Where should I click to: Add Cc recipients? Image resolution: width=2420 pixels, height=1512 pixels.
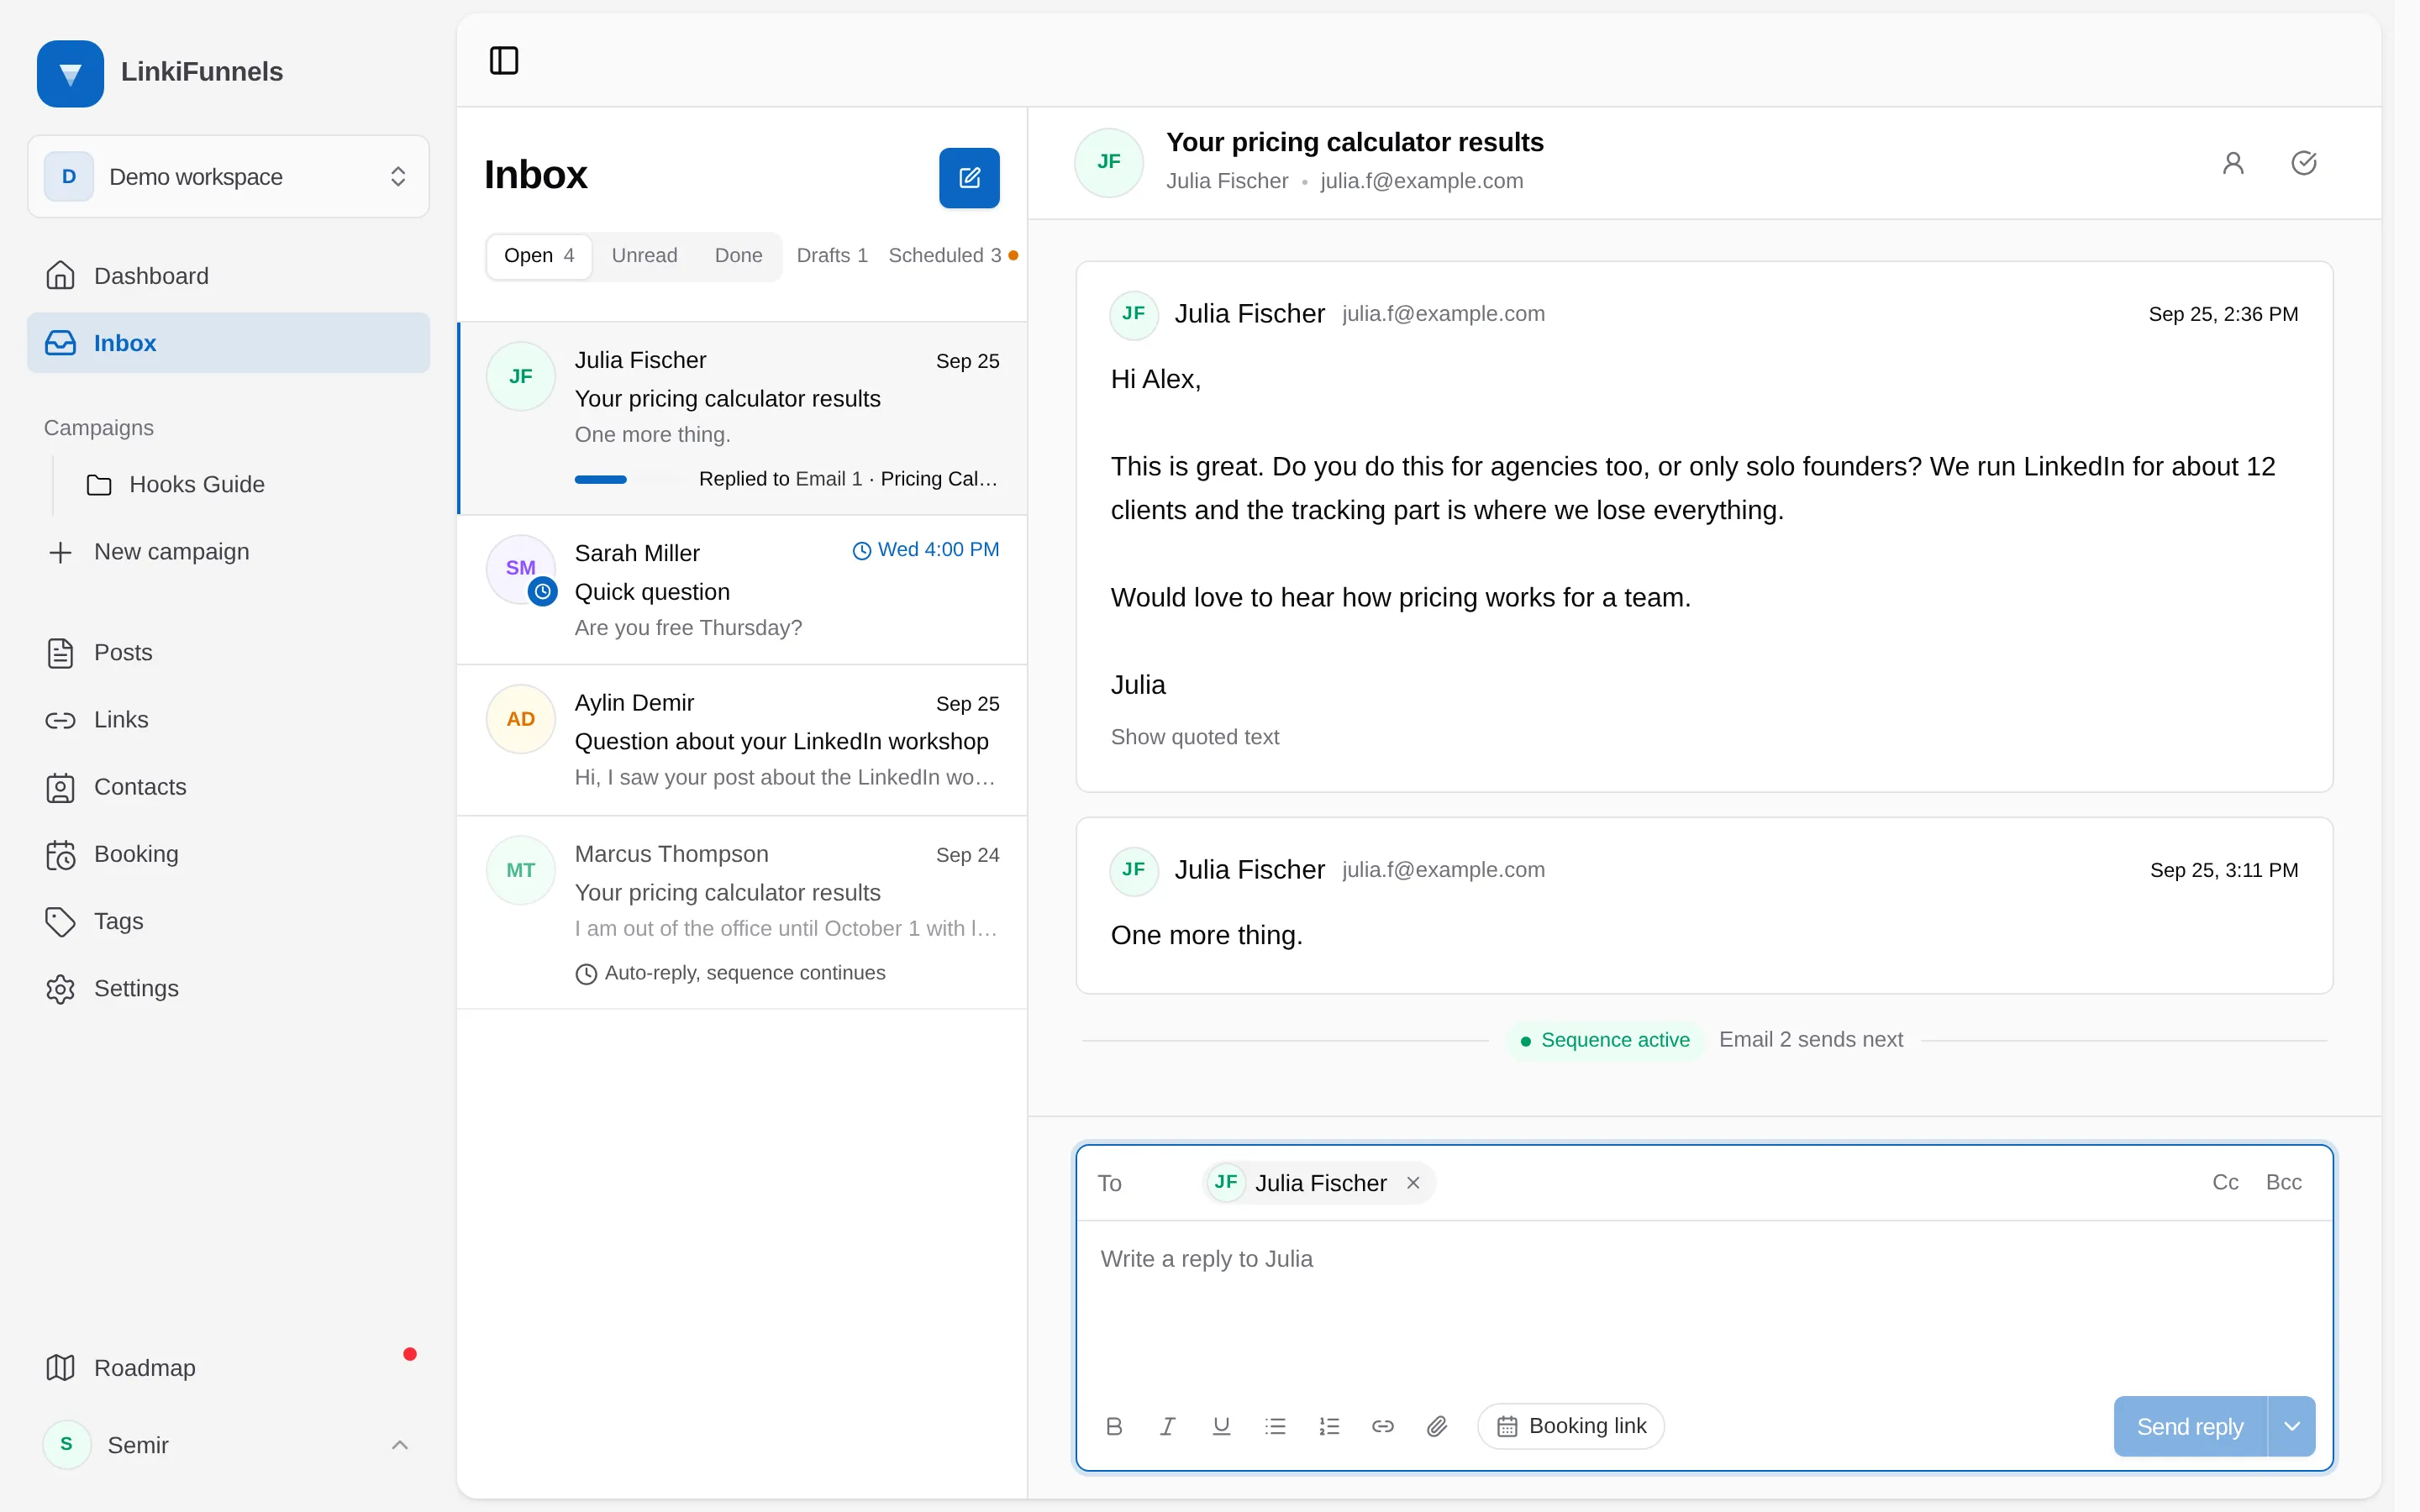coord(2225,1183)
